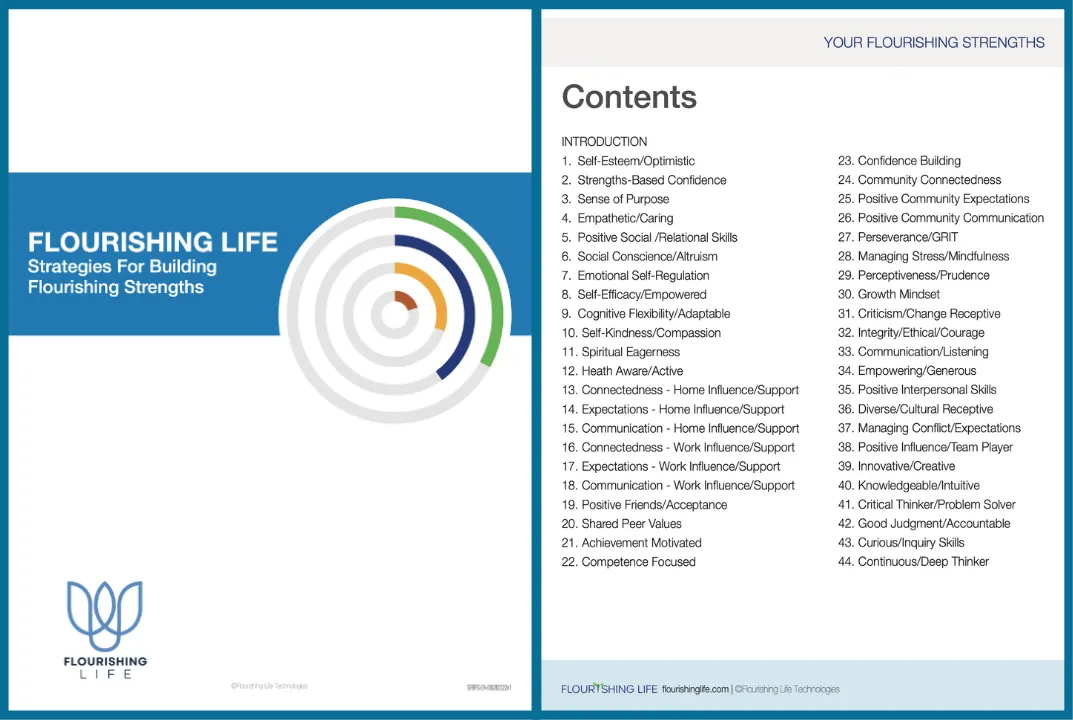
Task: Click the FLOURISHING LIFE footer logo
Action: tap(609, 689)
